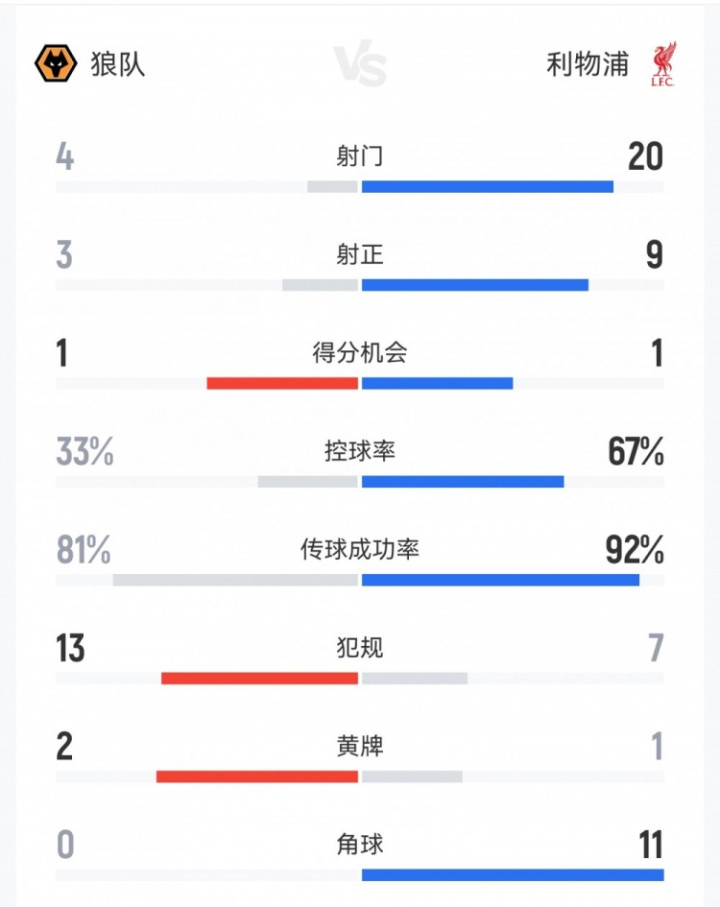720x907 pixels.
Task: Open the 狼队 team name link
Action: [x=119, y=64]
